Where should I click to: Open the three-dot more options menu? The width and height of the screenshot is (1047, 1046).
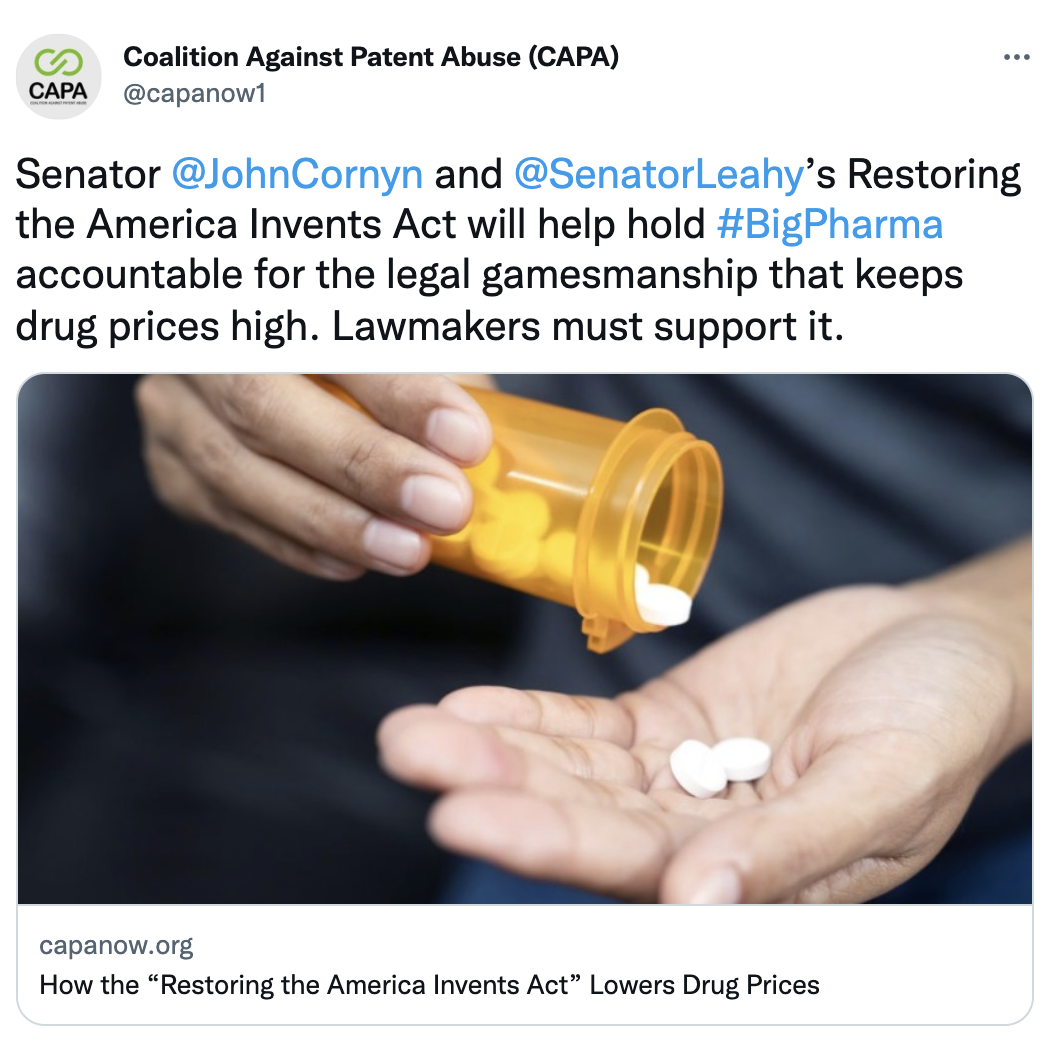pos(1016,57)
